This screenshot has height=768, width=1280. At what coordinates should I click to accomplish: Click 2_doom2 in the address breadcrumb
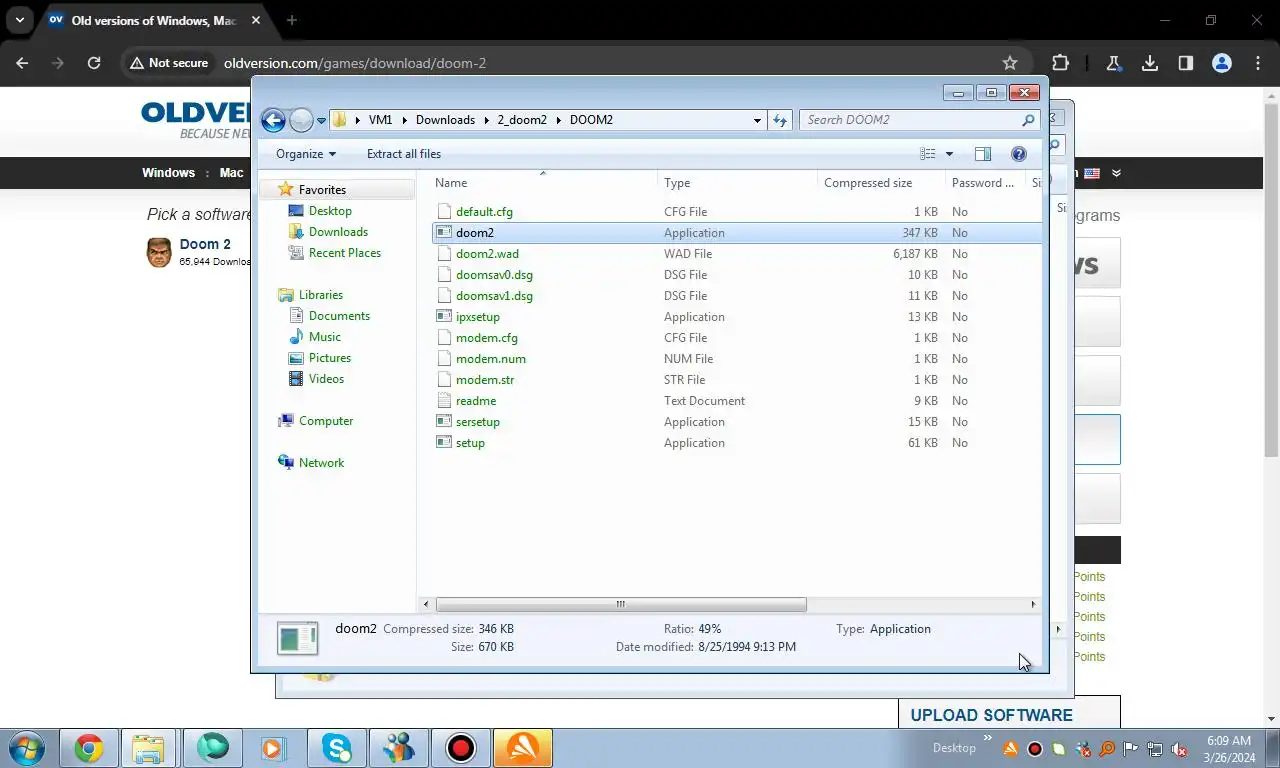tap(522, 120)
